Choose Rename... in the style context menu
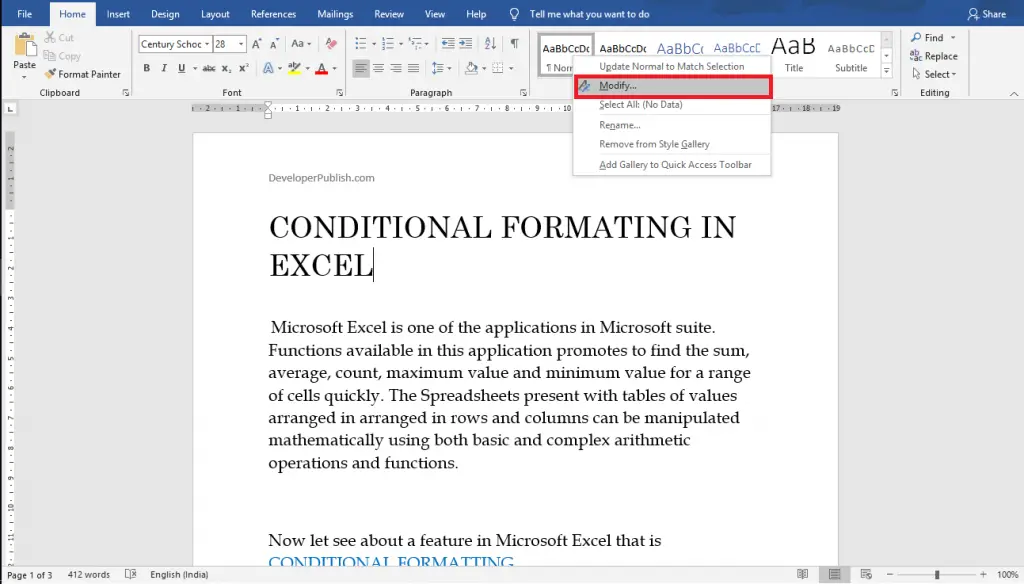The height and width of the screenshot is (584, 1024). [x=671, y=125]
